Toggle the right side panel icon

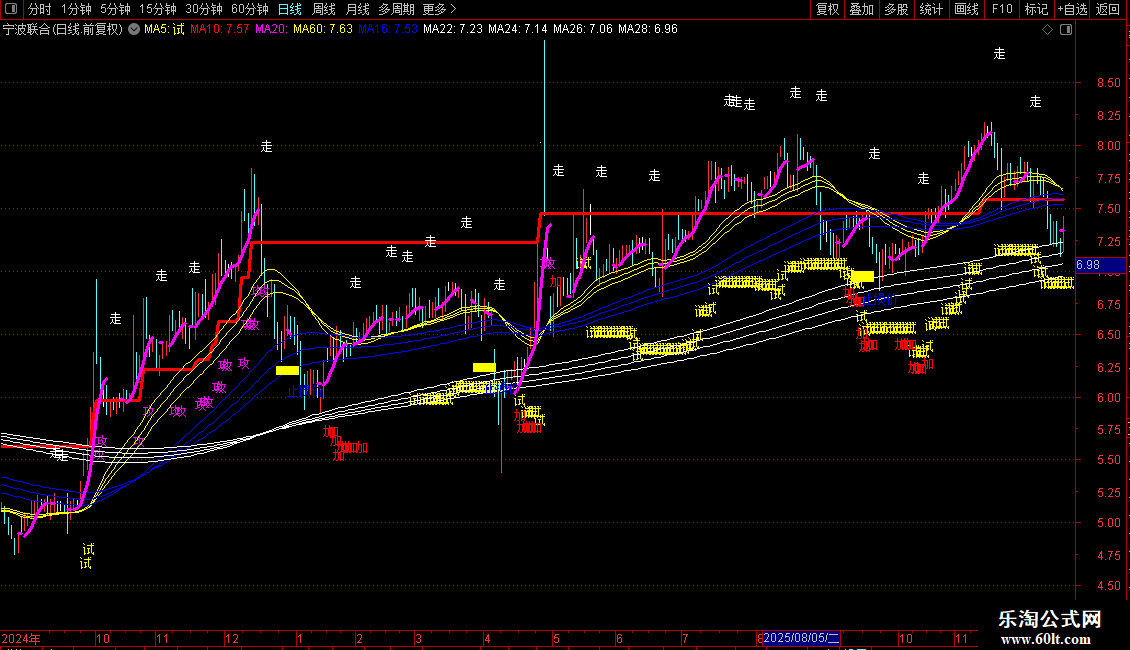[x=1066, y=29]
